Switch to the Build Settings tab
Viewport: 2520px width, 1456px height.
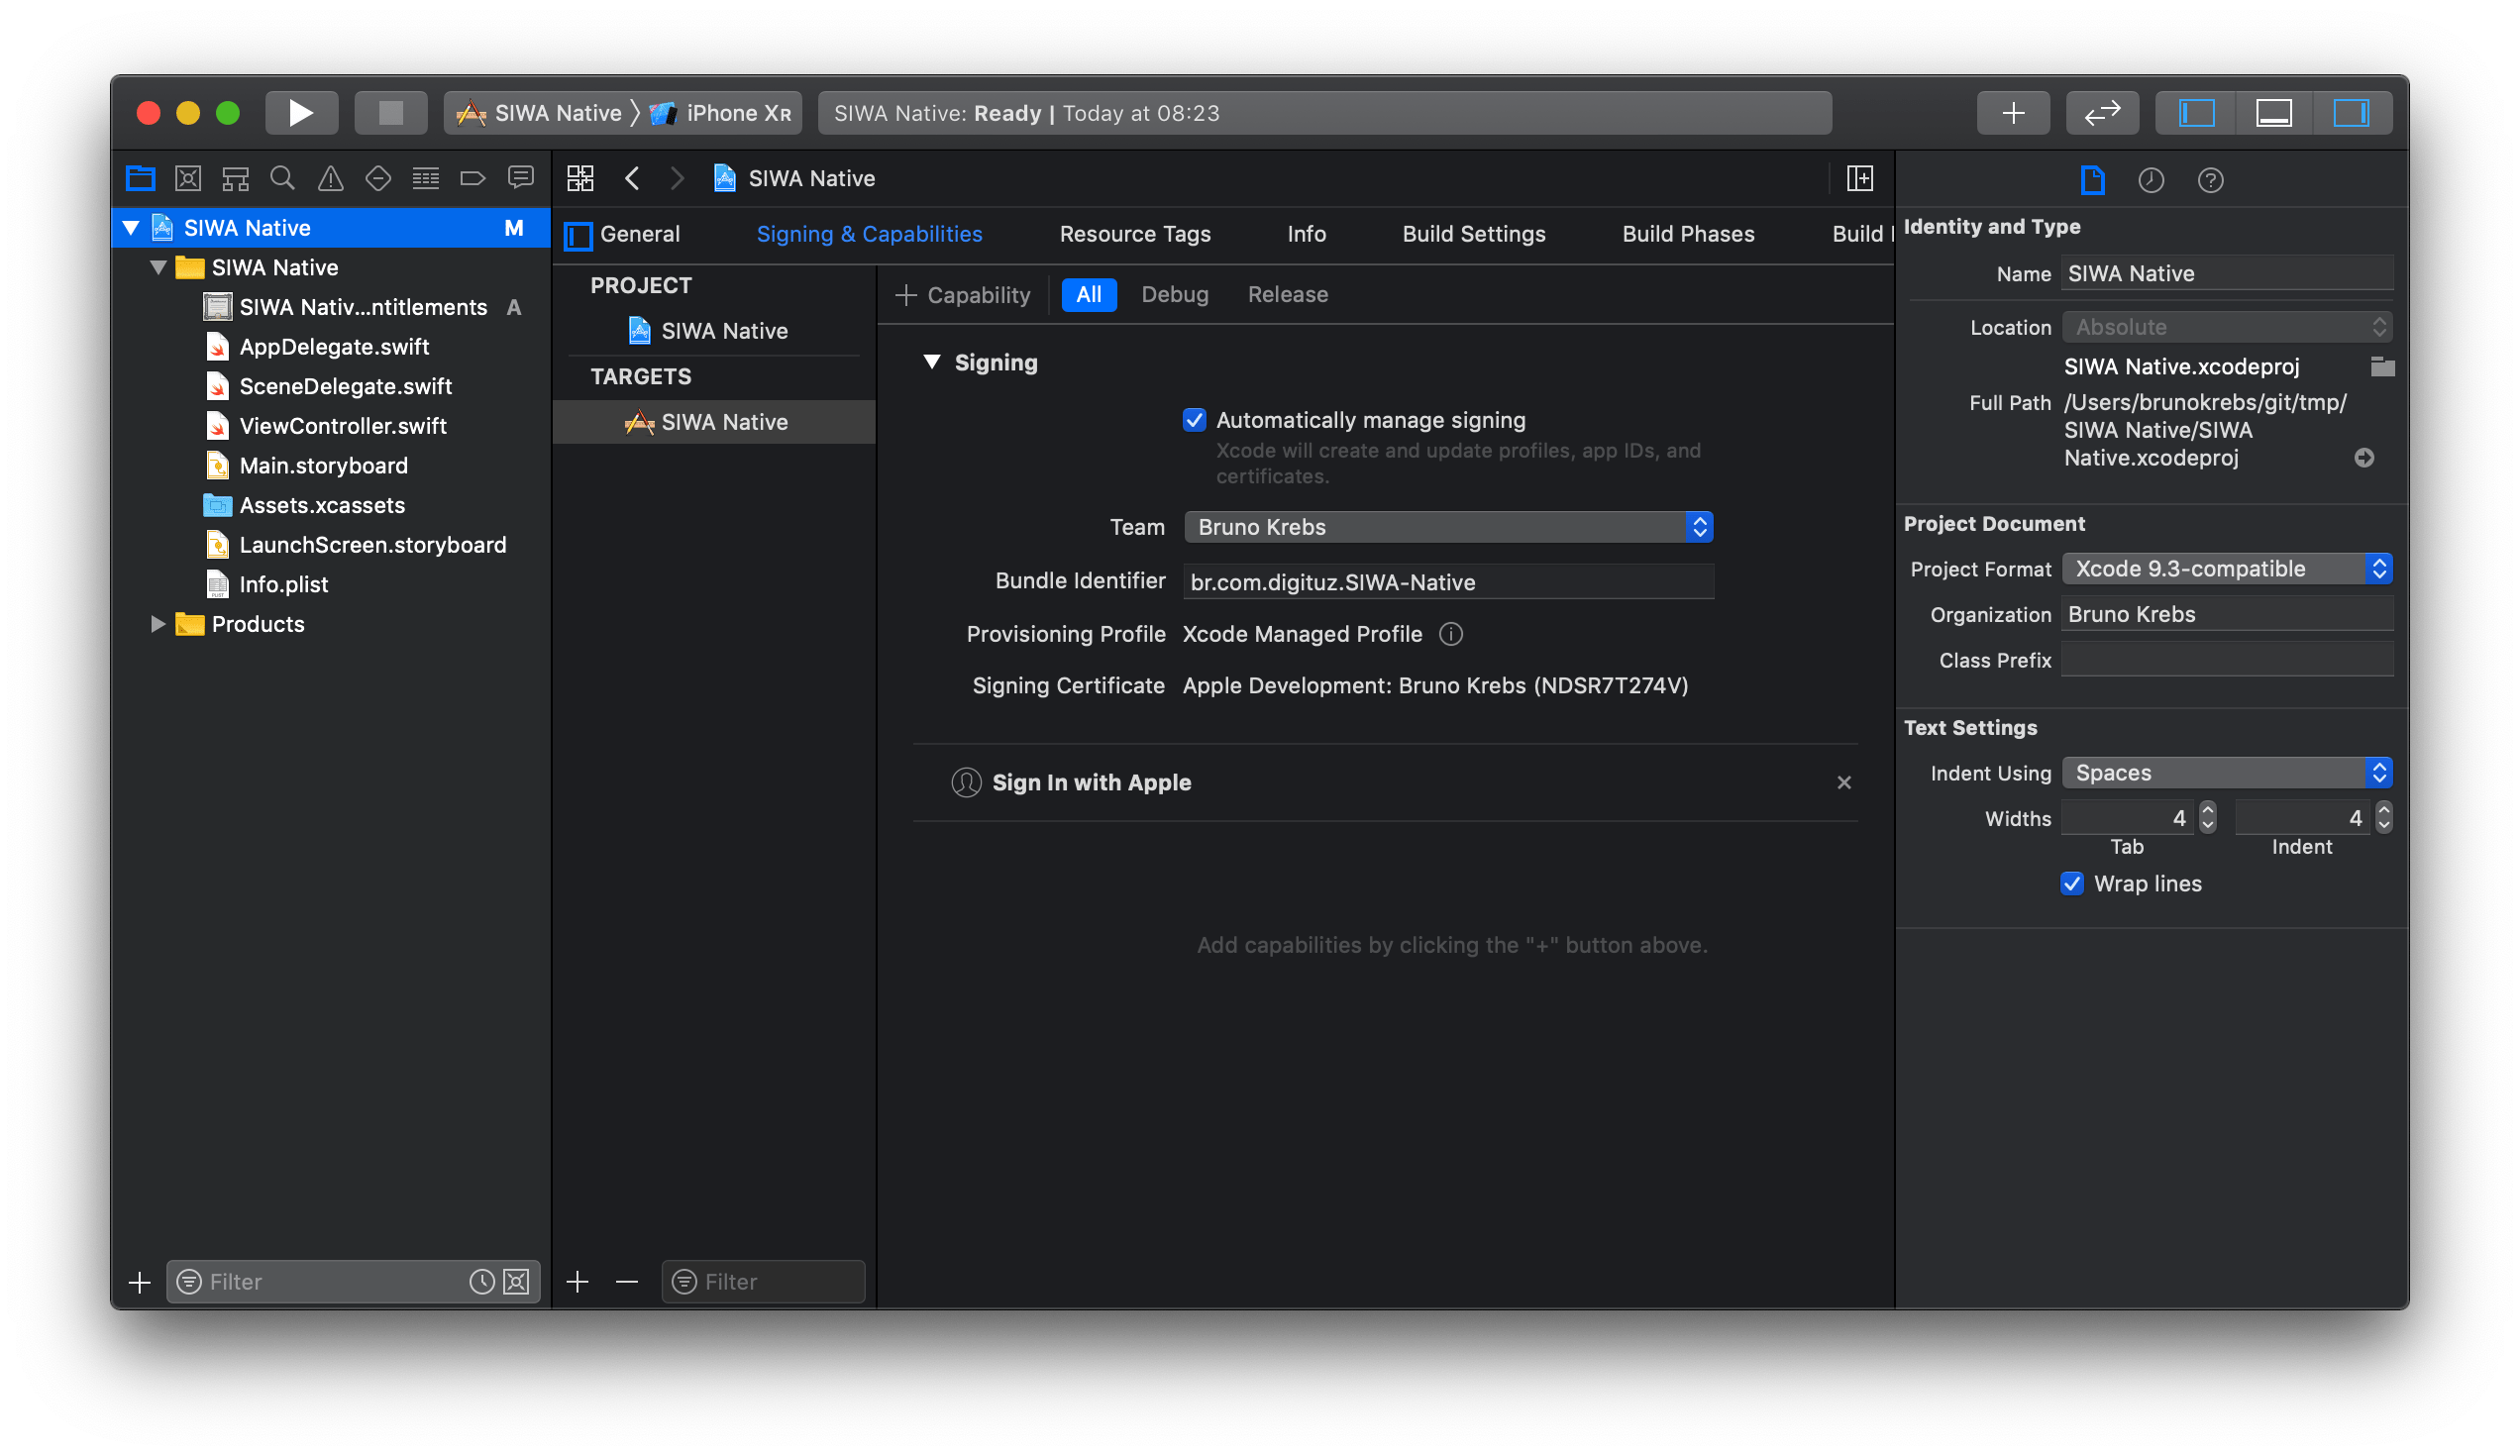1473,234
